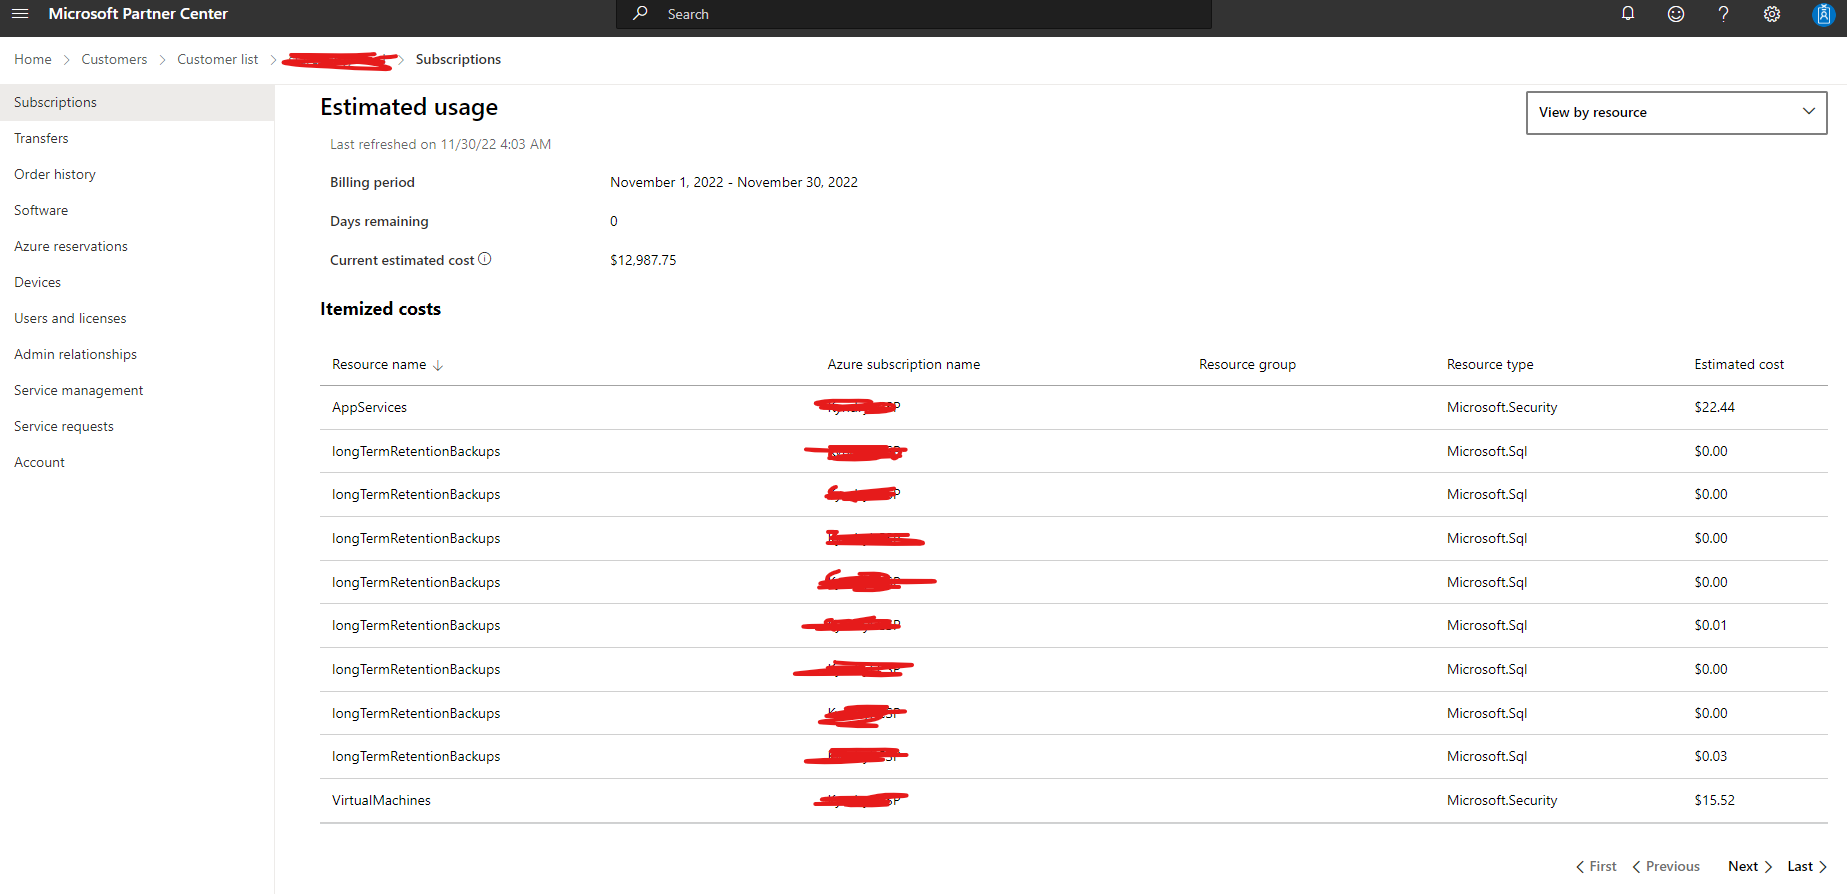Viewport: 1847px width, 894px height.
Task: Click the First page button
Action: [x=1596, y=866]
